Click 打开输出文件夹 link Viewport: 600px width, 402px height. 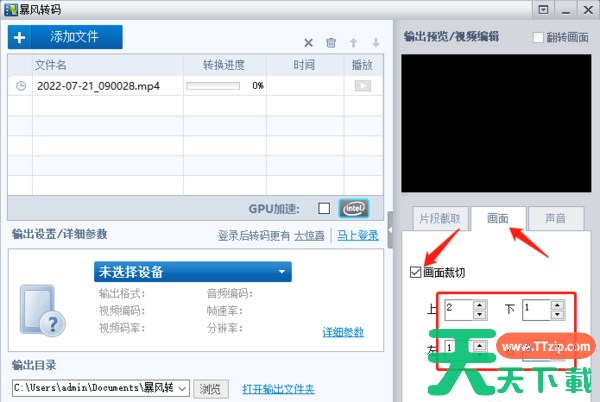pyautogui.click(x=278, y=389)
